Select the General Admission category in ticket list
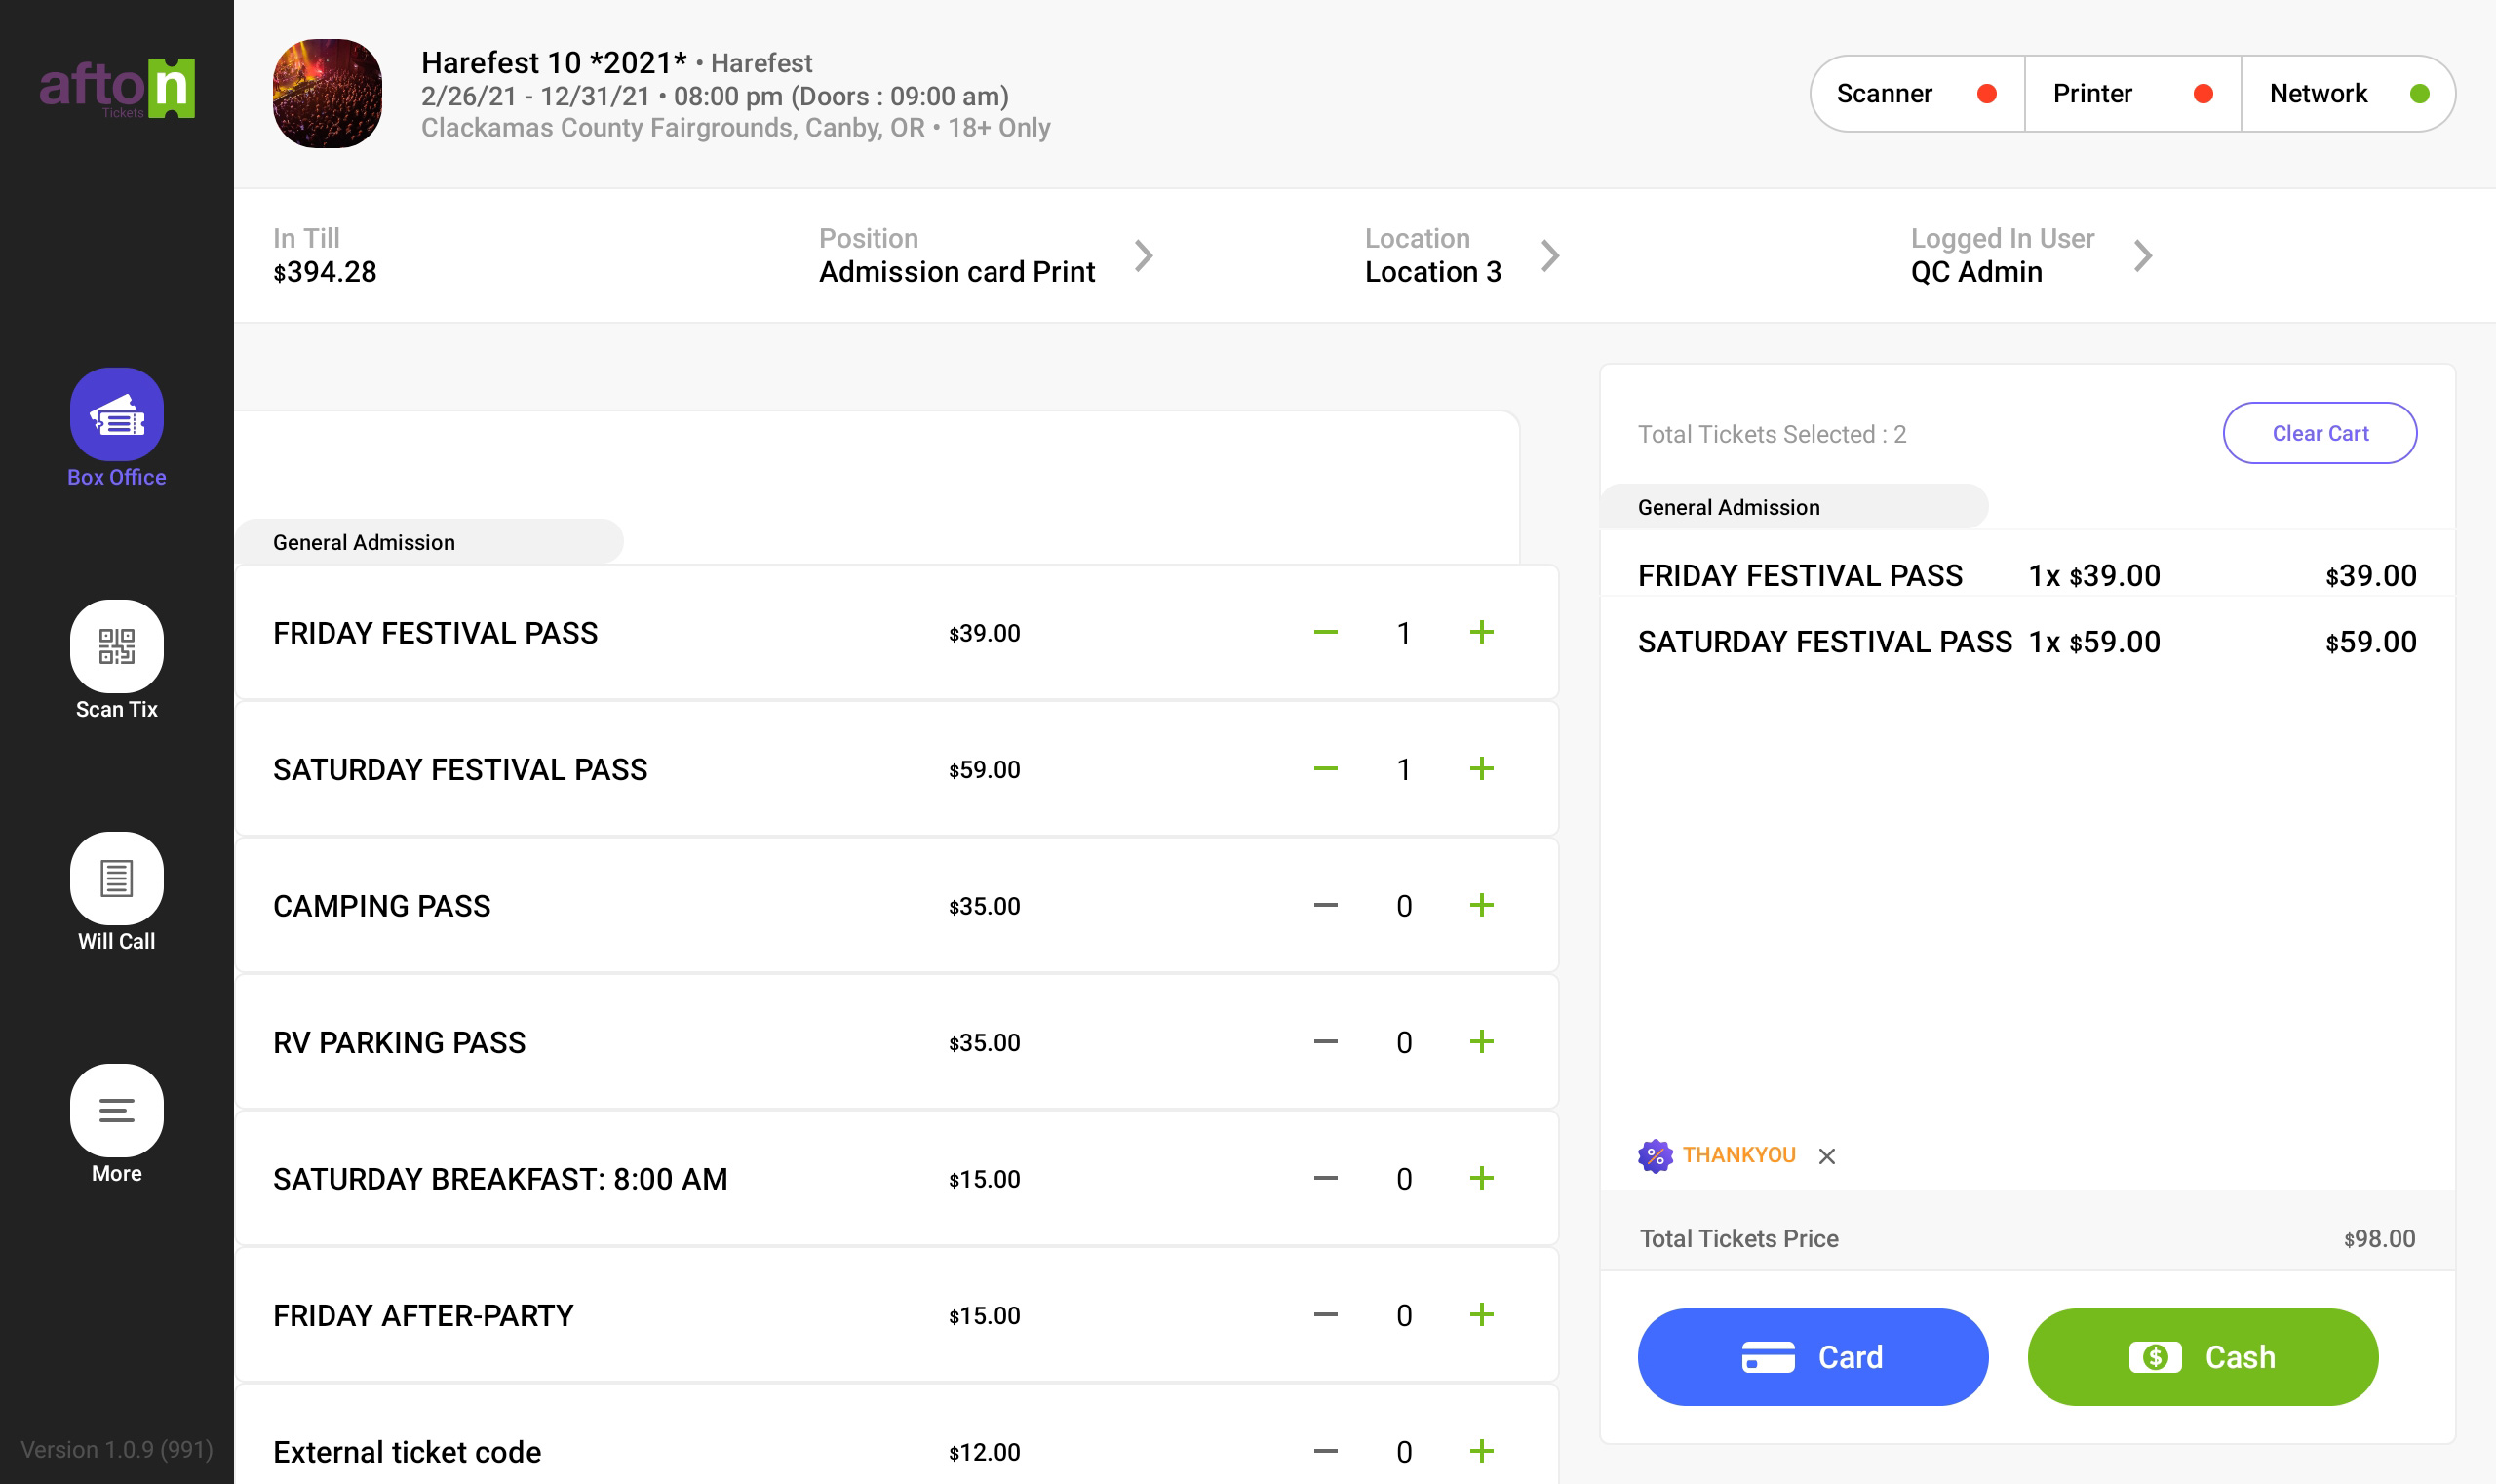 tap(430, 542)
